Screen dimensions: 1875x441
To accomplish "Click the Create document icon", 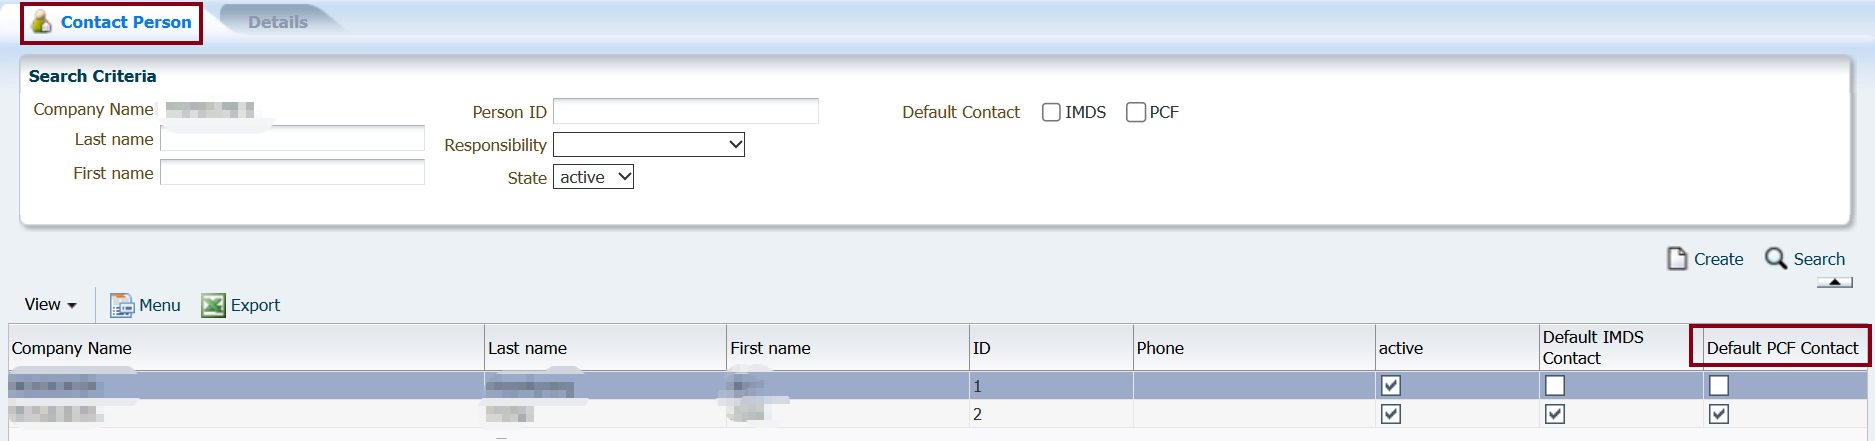I will [1677, 259].
